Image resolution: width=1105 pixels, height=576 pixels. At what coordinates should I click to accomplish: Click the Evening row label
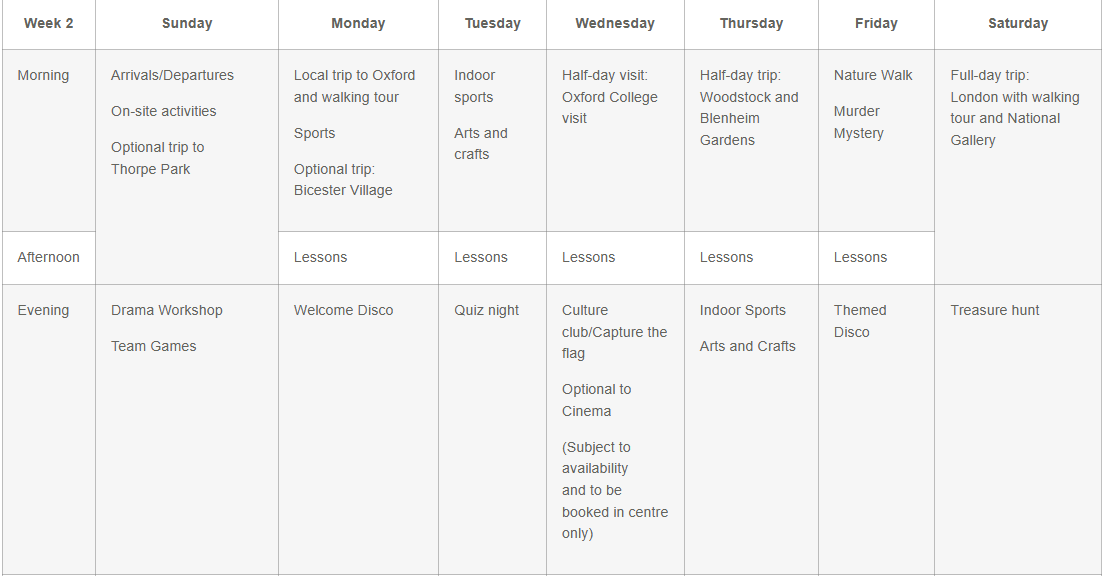pyautogui.click(x=44, y=311)
